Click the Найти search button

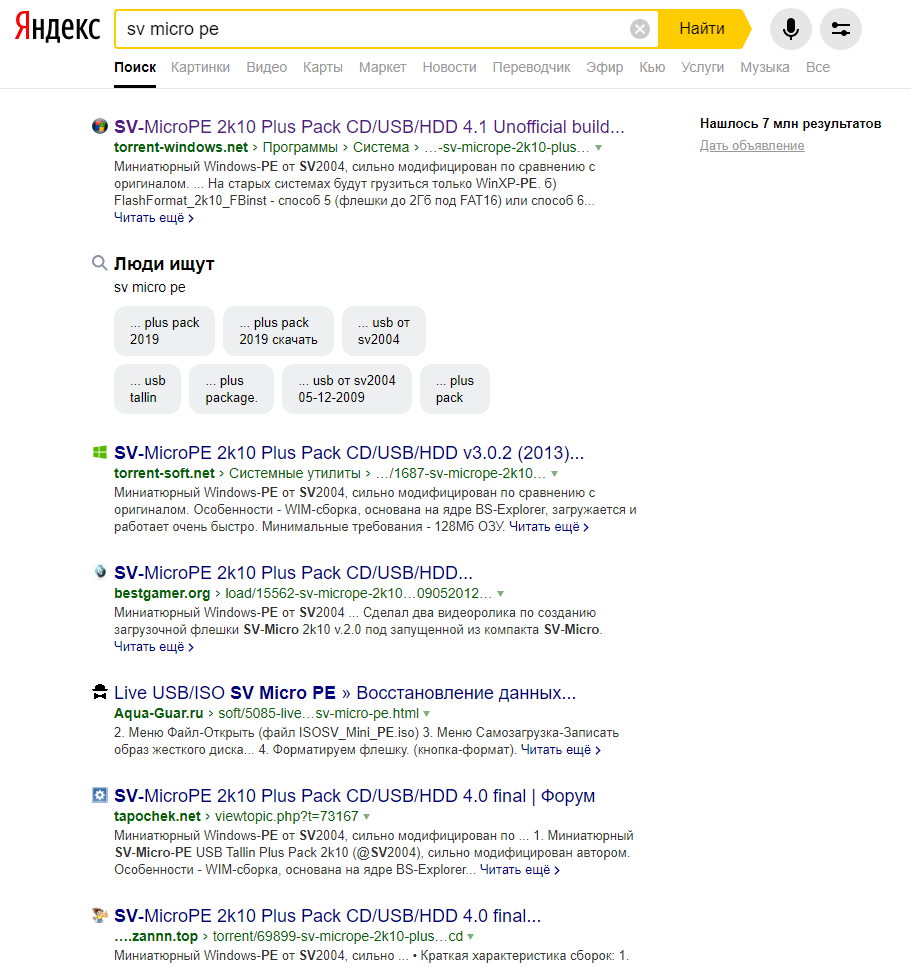(702, 29)
